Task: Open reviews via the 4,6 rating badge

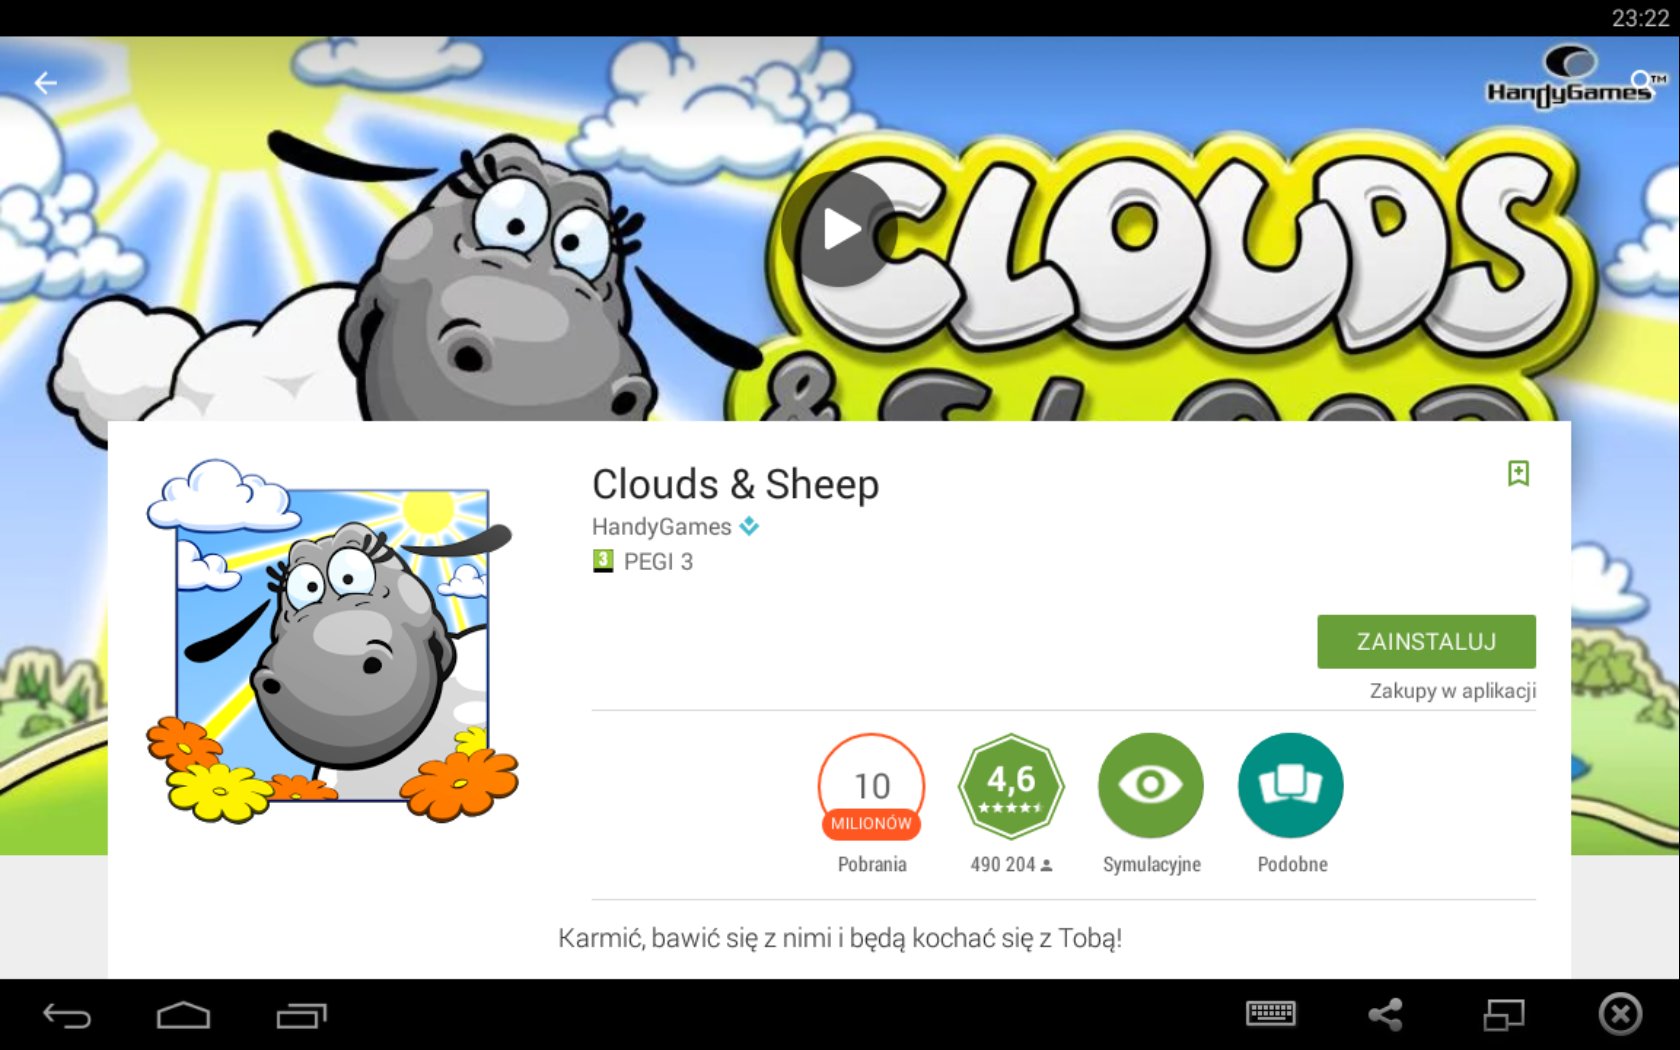Action: 1011,786
